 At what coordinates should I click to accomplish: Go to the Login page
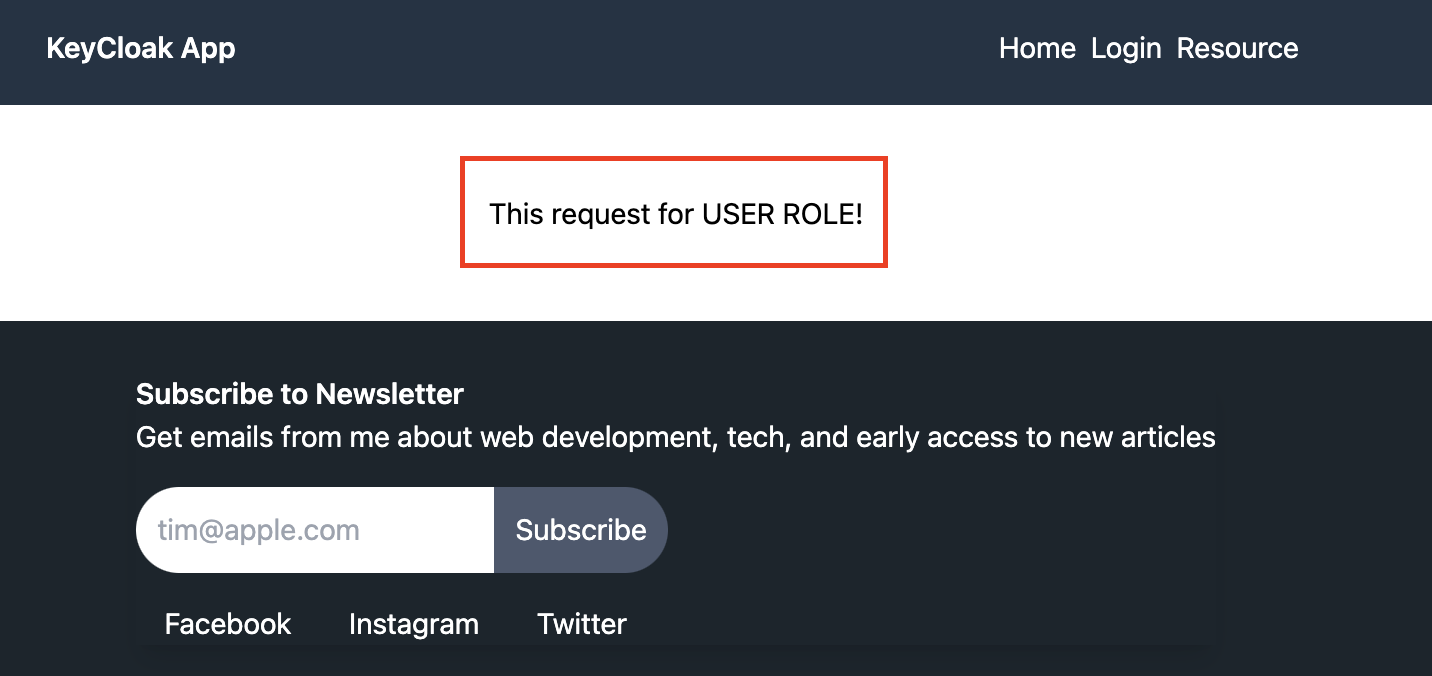click(x=1126, y=48)
